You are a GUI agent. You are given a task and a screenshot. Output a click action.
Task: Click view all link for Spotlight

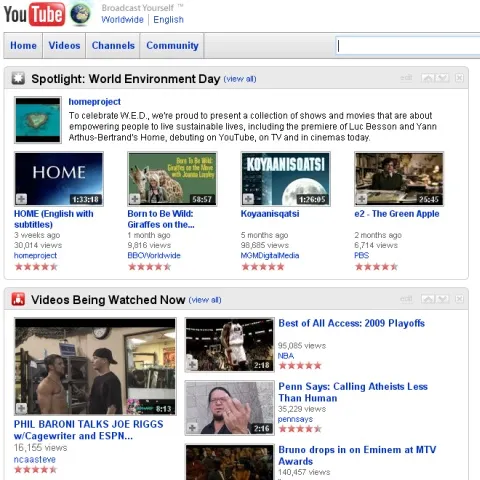point(240,79)
